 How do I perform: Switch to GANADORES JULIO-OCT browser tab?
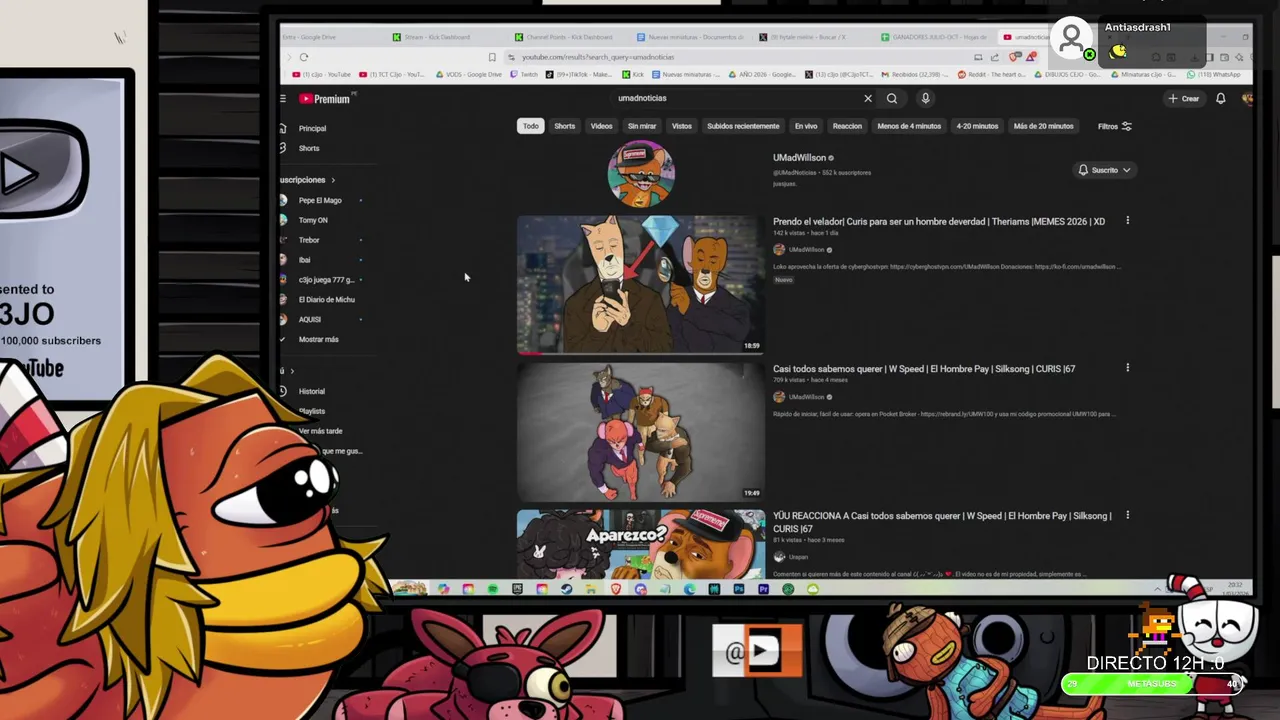pyautogui.click(x=935, y=37)
